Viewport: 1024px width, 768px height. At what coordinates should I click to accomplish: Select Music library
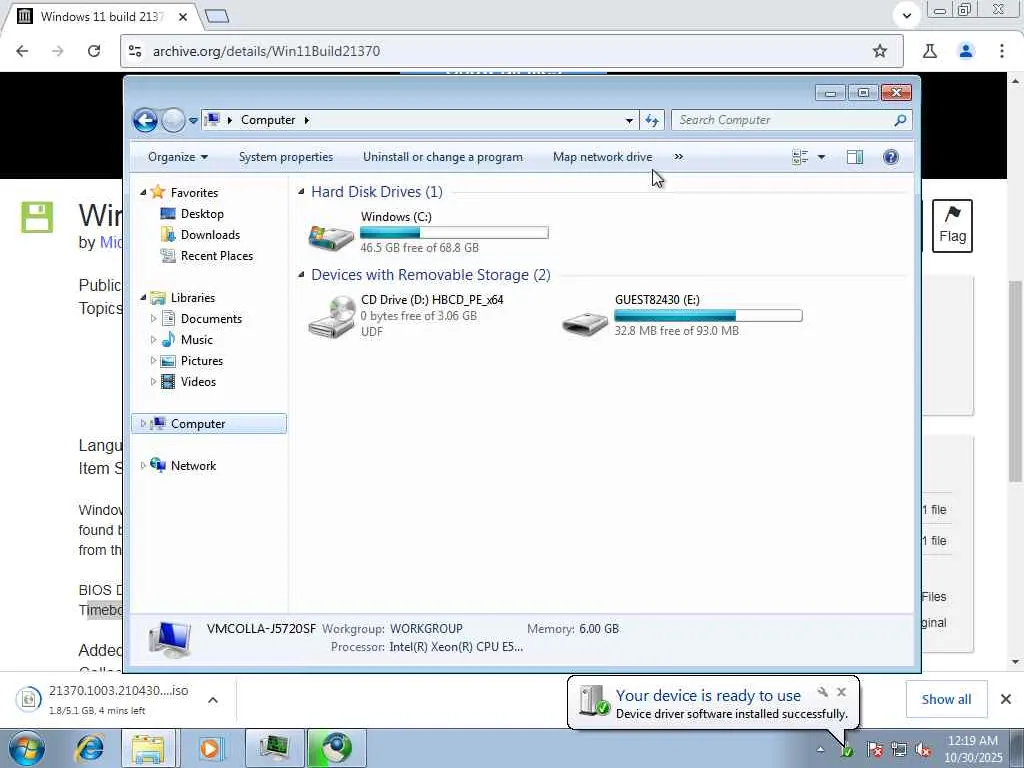(197, 340)
